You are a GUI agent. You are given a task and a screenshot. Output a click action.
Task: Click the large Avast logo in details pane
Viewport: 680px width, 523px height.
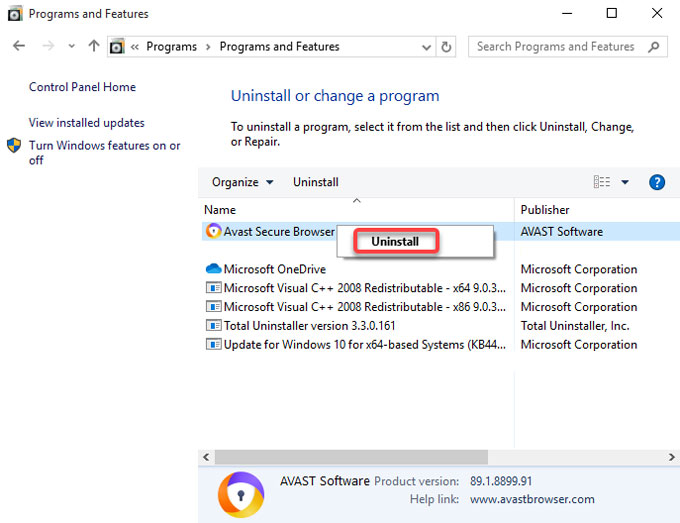241,495
